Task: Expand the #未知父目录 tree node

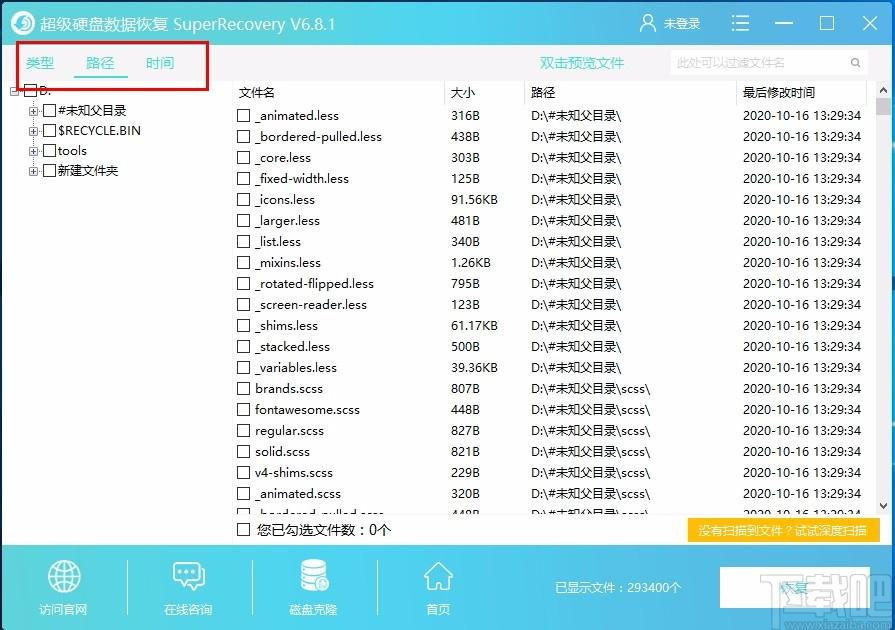Action: [34, 111]
